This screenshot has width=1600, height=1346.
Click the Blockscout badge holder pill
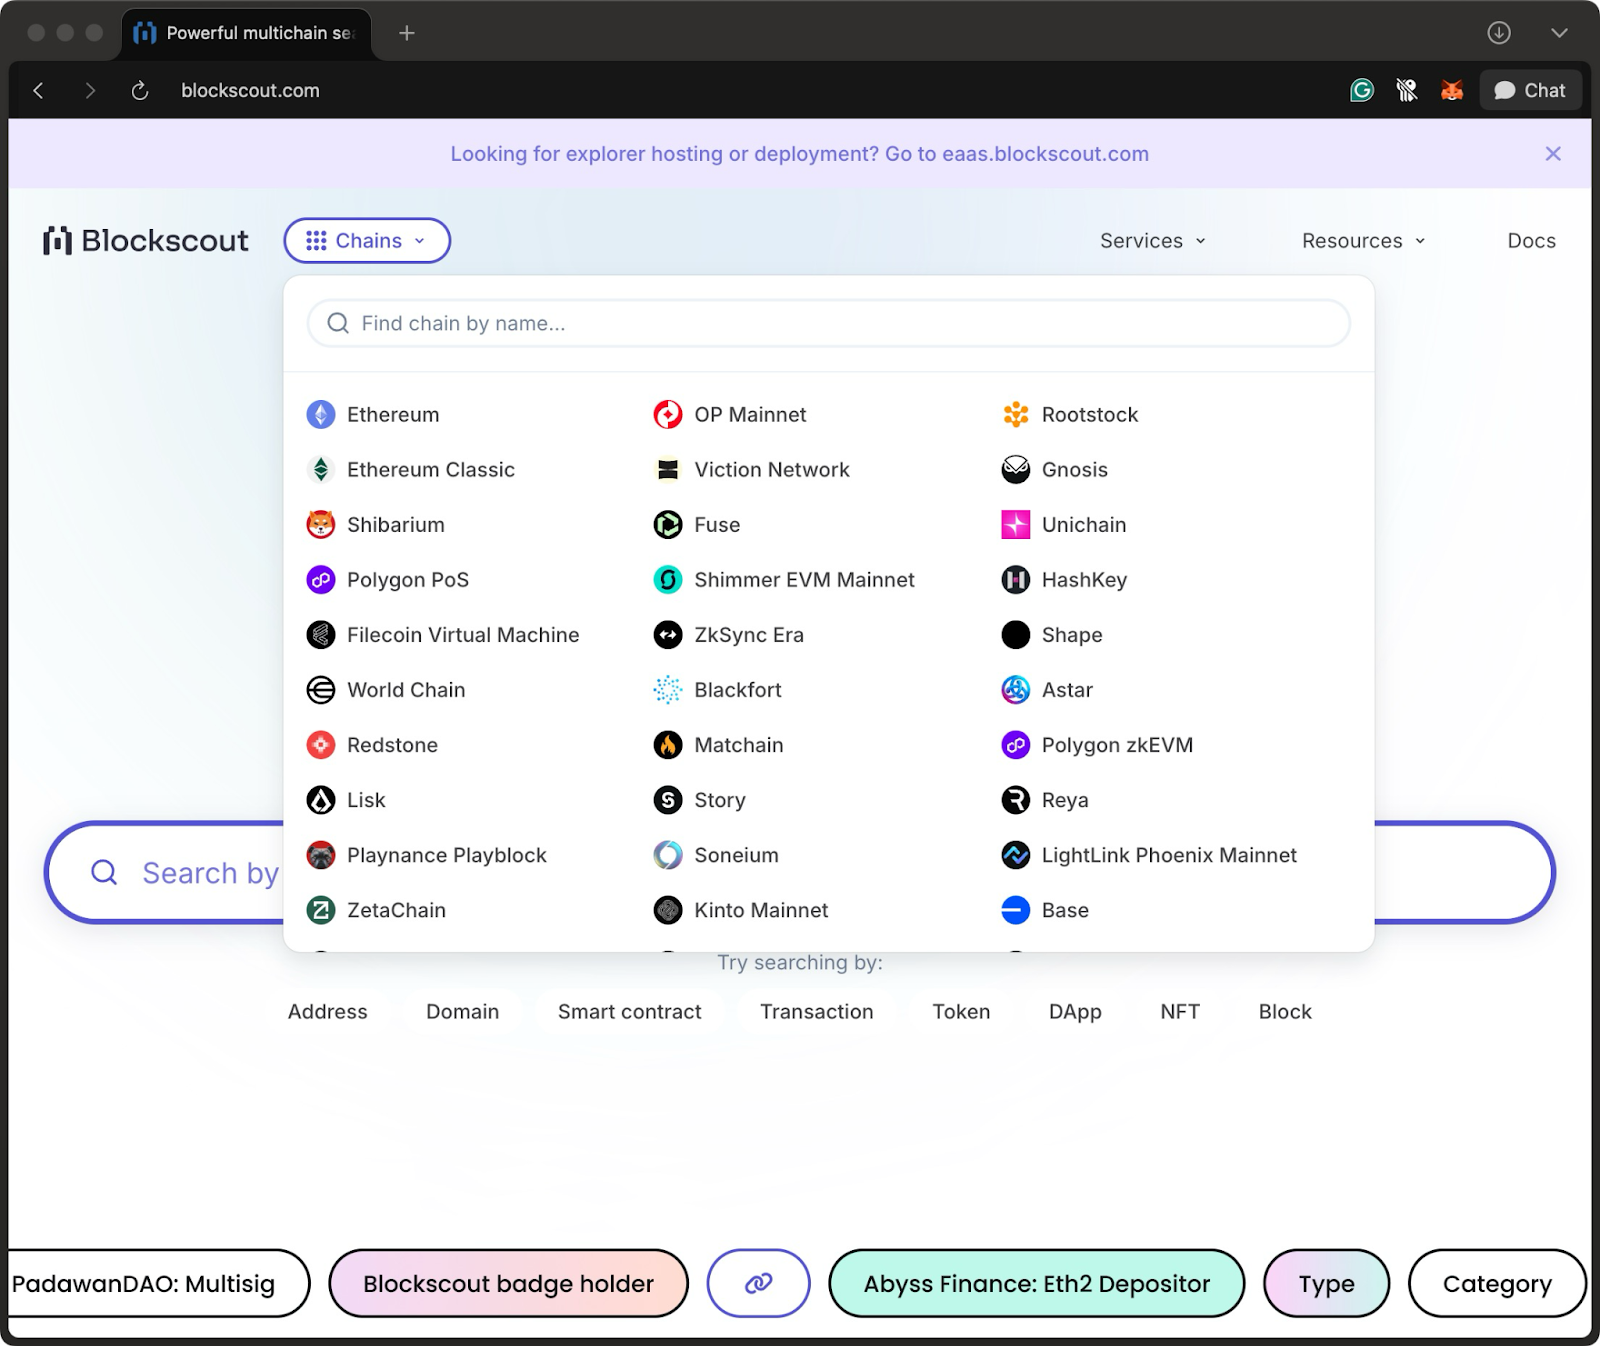coord(508,1284)
